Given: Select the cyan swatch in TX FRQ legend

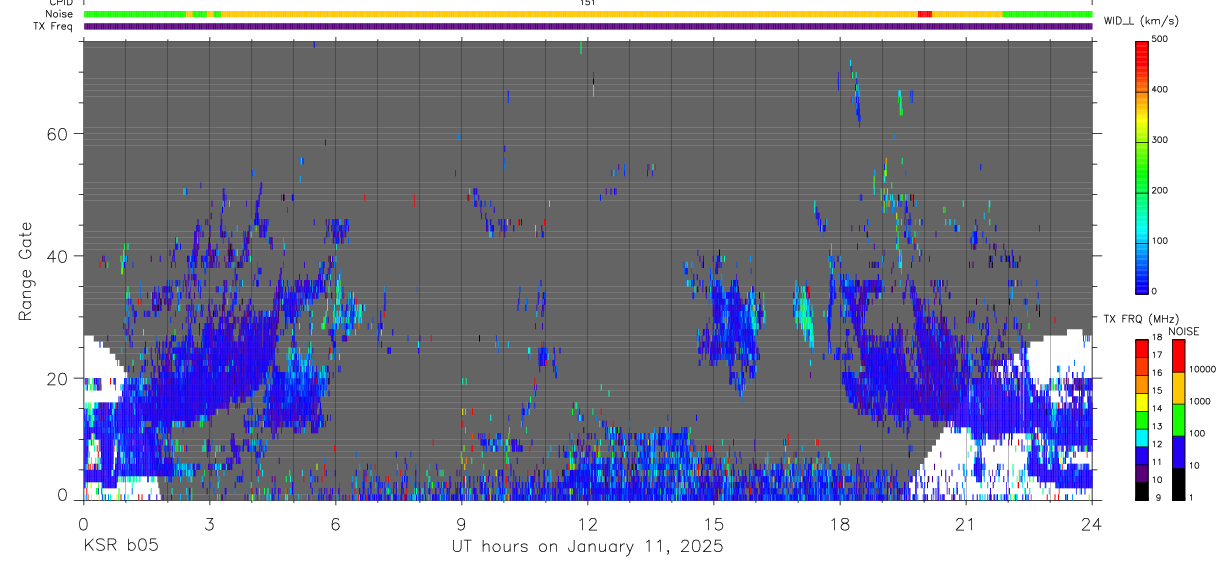Looking at the screenshot, I should tap(1142, 438).
